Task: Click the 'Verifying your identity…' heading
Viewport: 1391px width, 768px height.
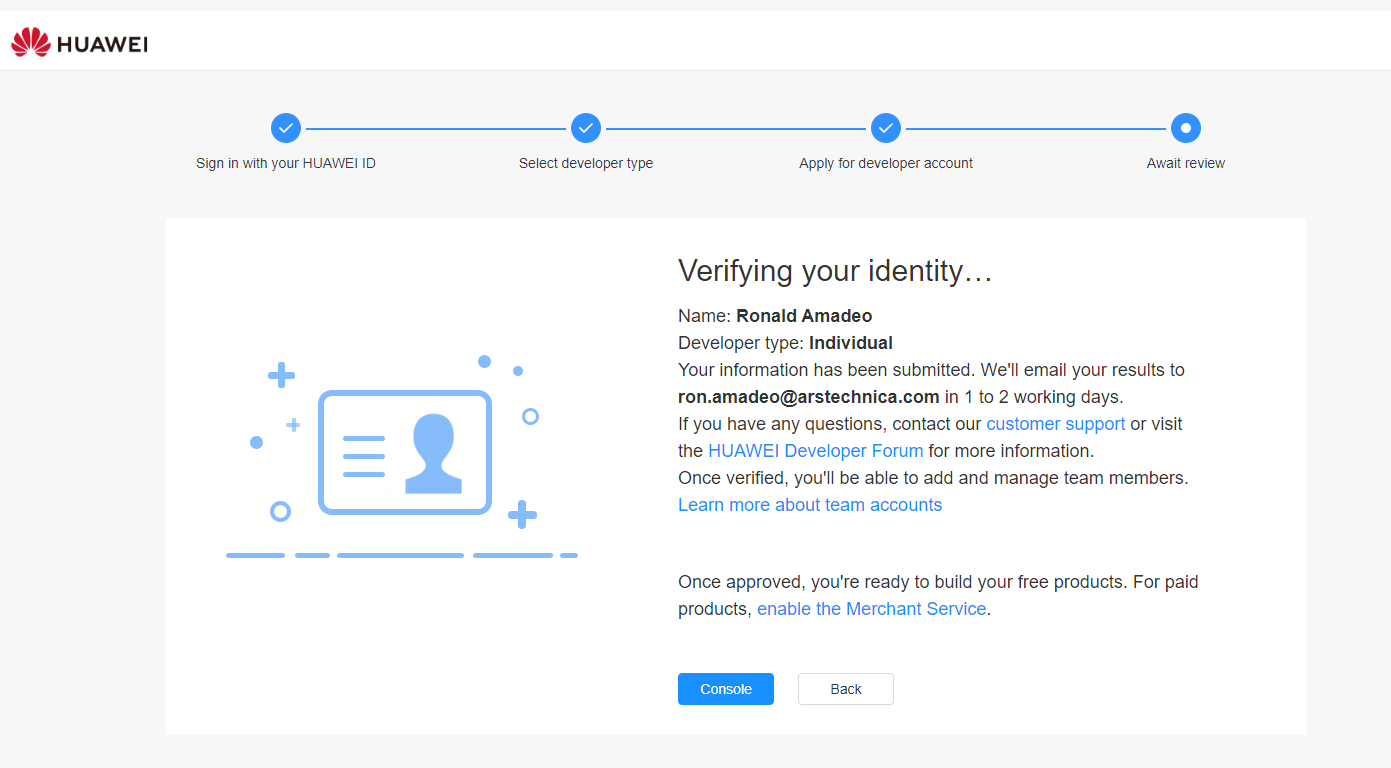Action: pos(835,271)
